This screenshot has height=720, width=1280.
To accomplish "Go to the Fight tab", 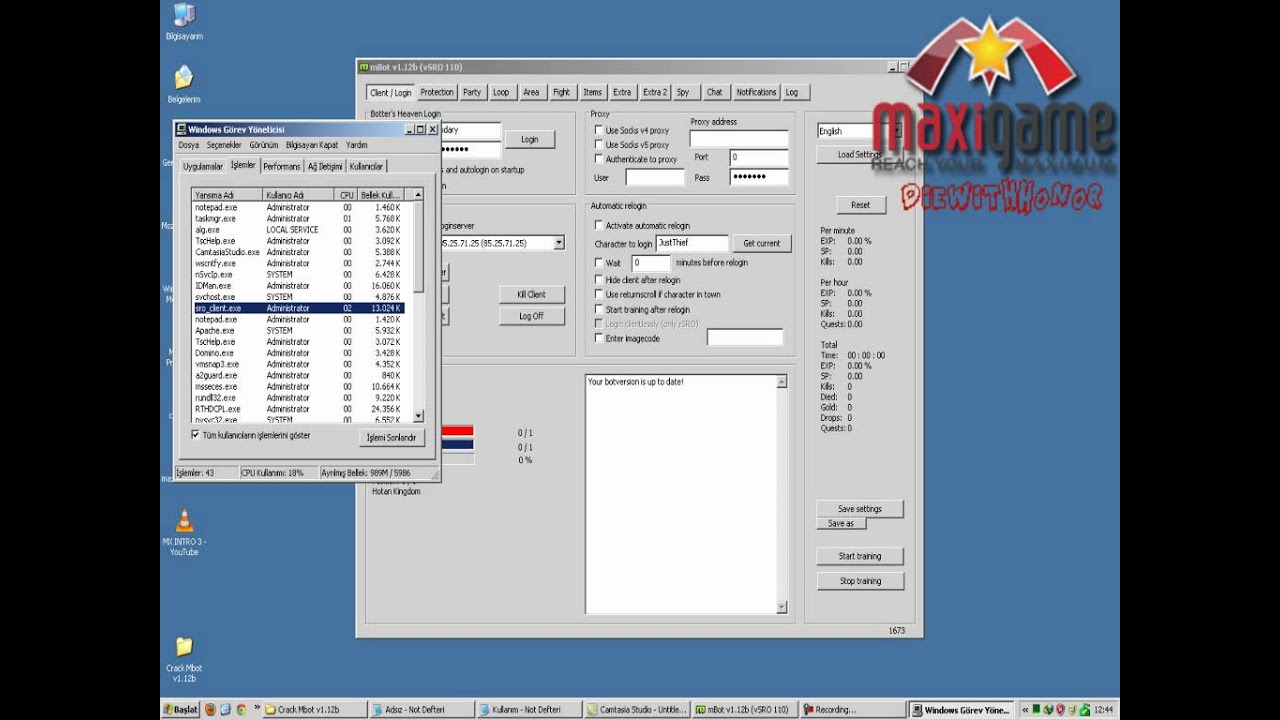I will click(x=561, y=92).
